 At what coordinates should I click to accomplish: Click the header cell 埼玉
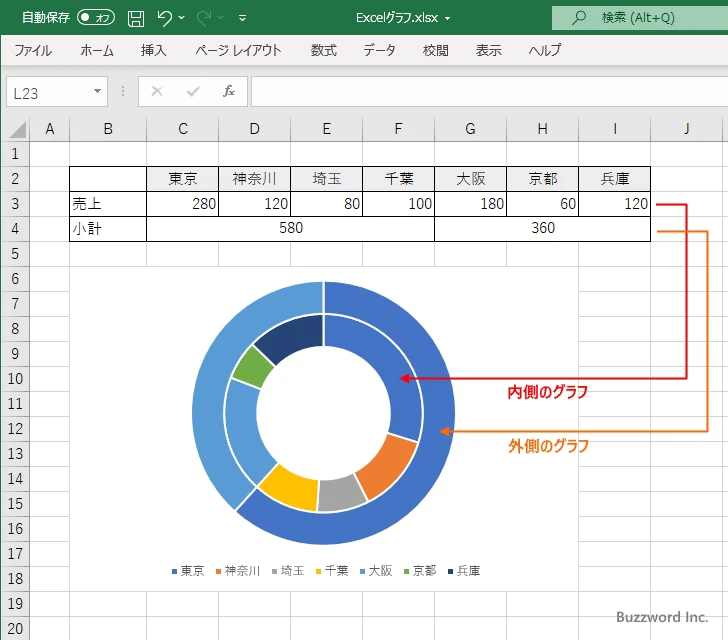tap(326, 179)
